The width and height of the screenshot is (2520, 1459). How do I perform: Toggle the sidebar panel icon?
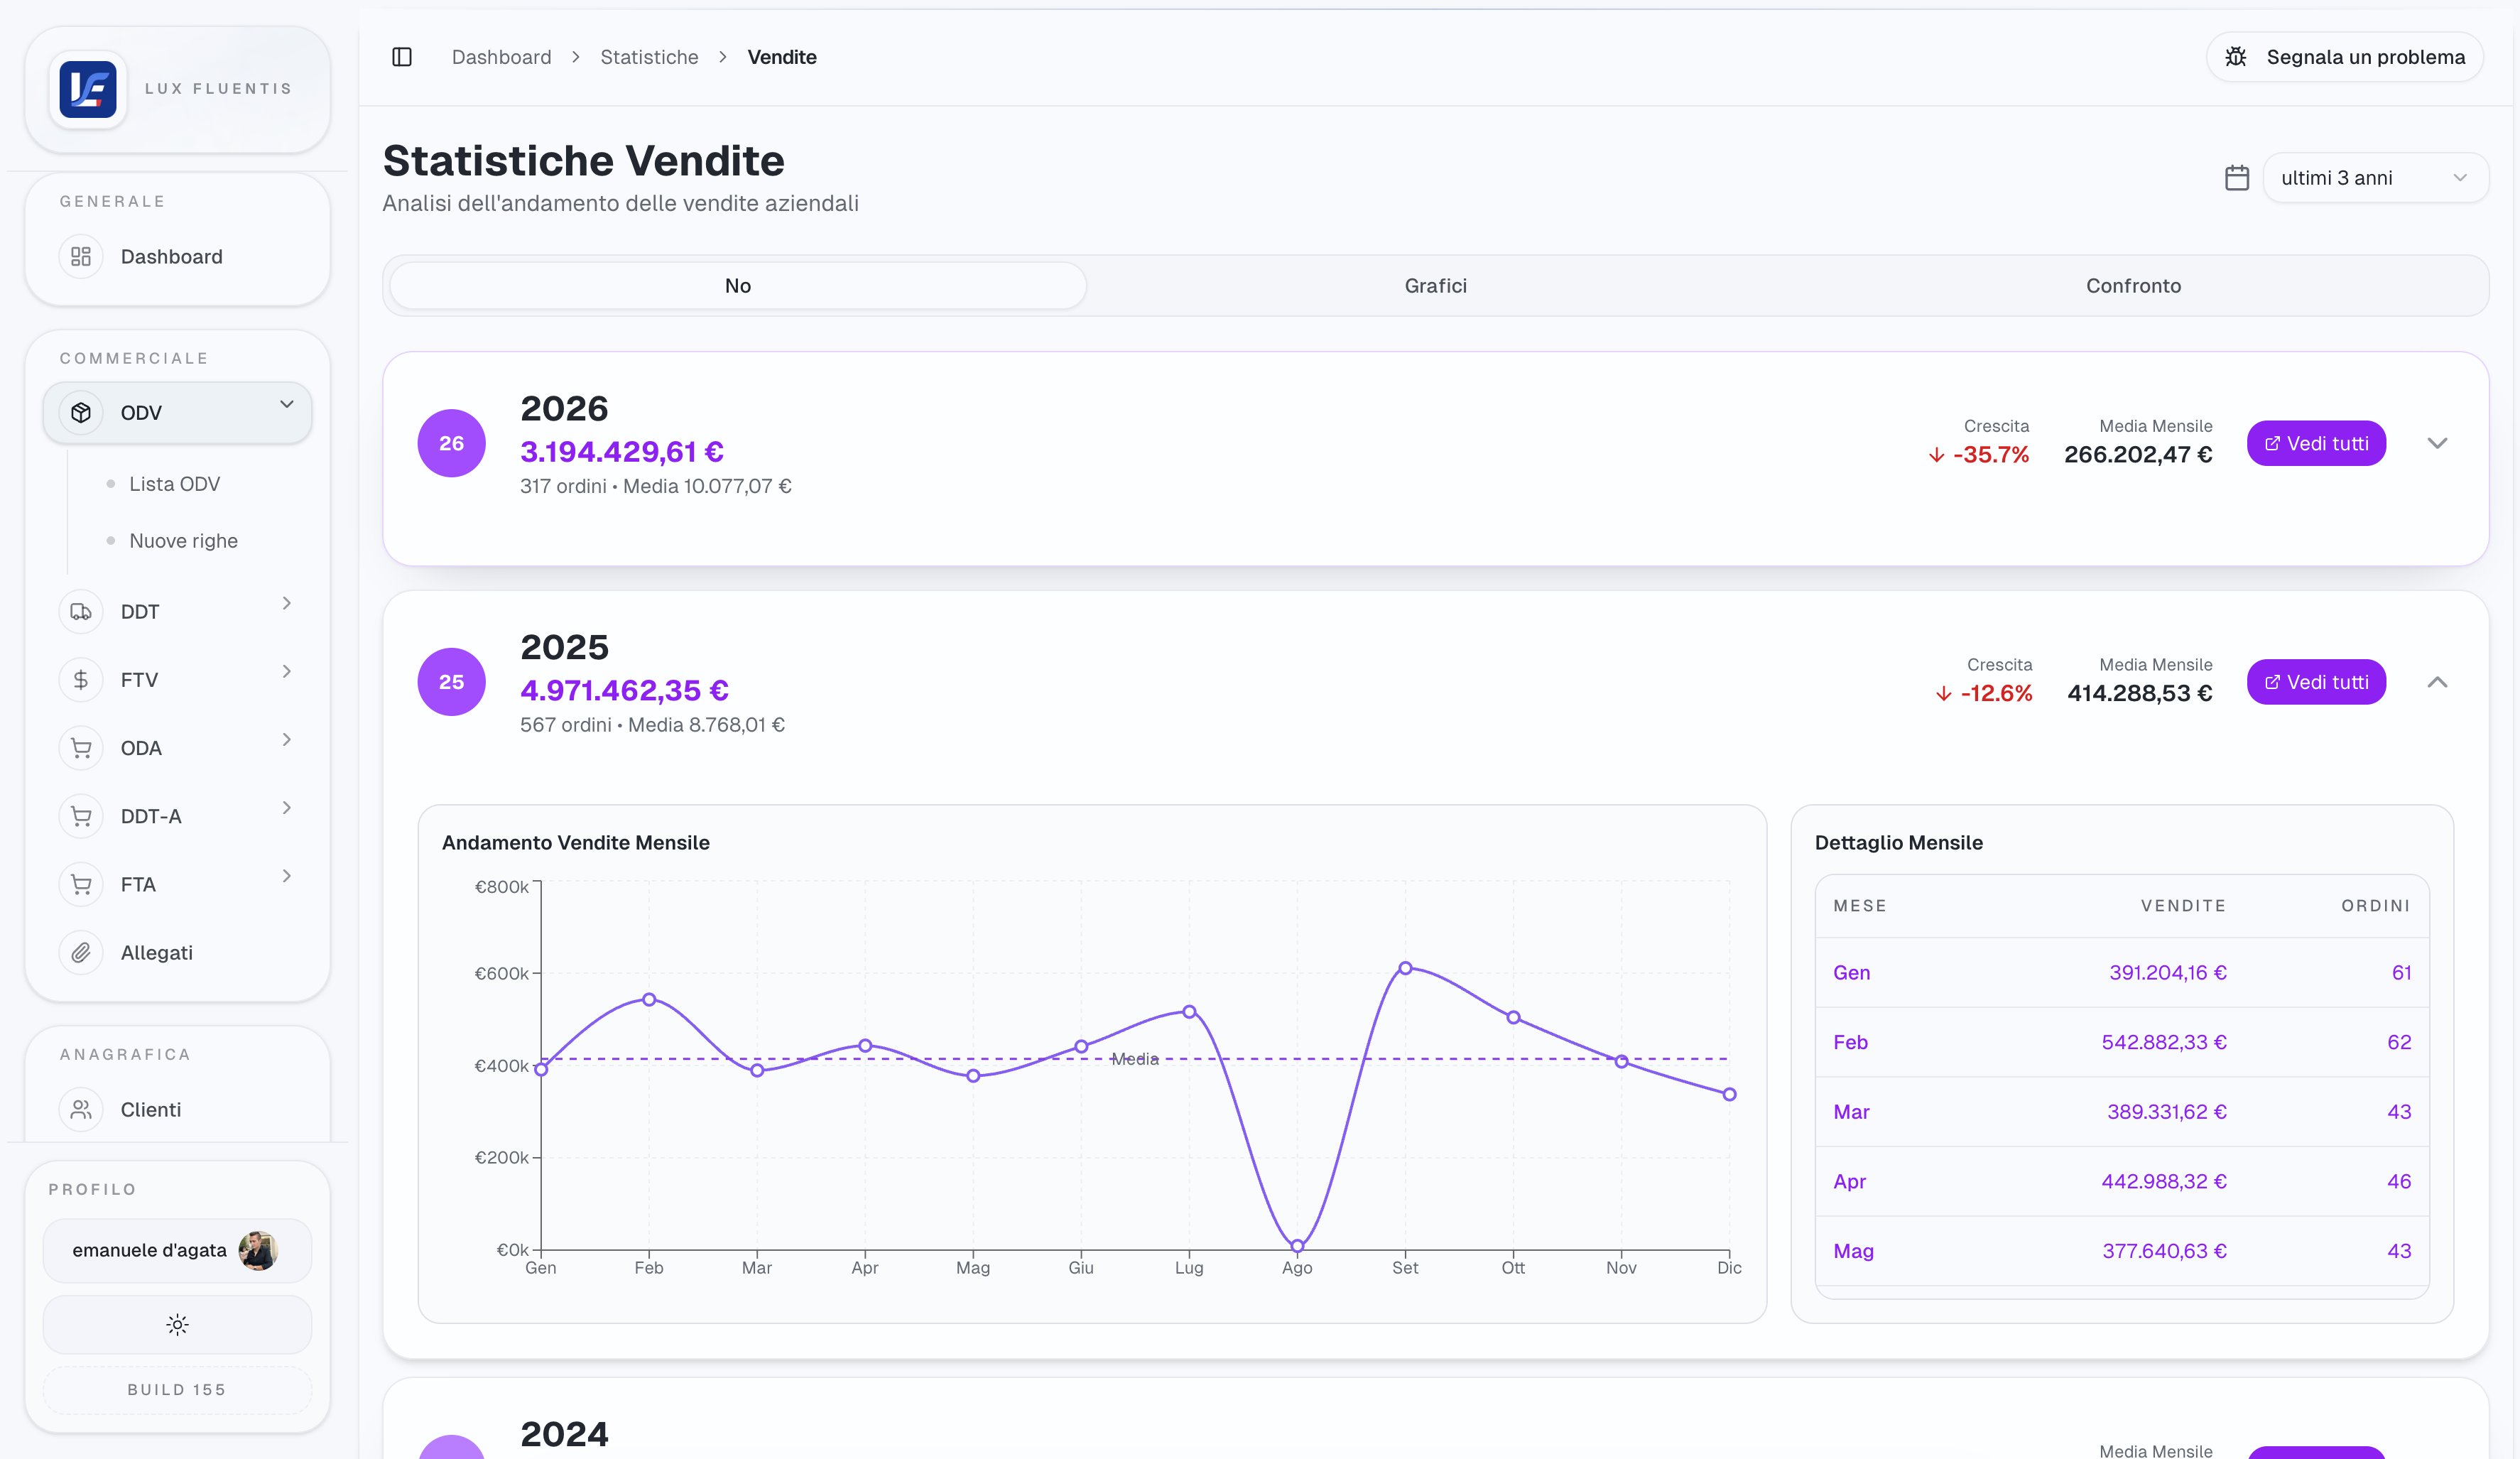402,57
